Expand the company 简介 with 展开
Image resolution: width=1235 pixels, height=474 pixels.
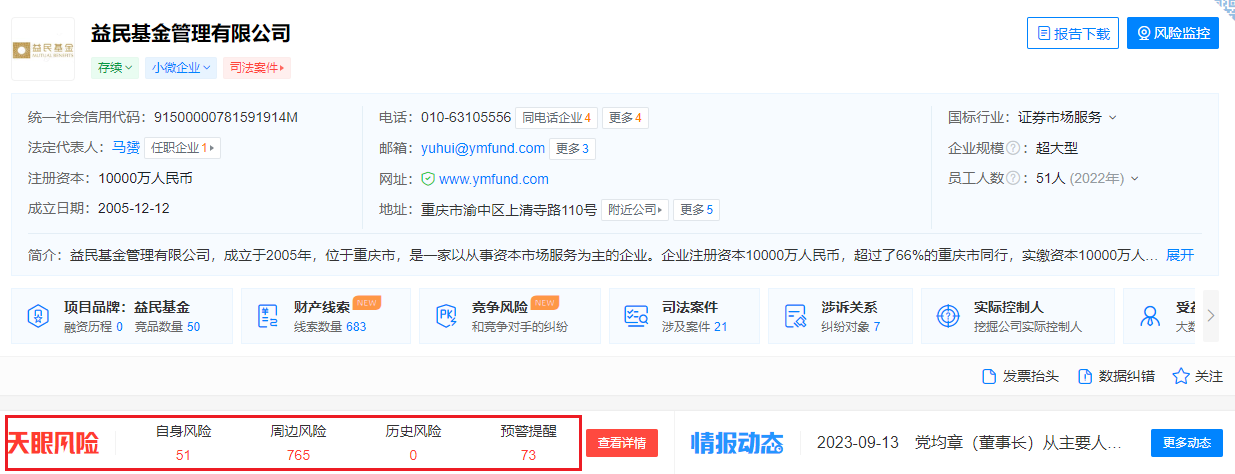tap(1180, 255)
